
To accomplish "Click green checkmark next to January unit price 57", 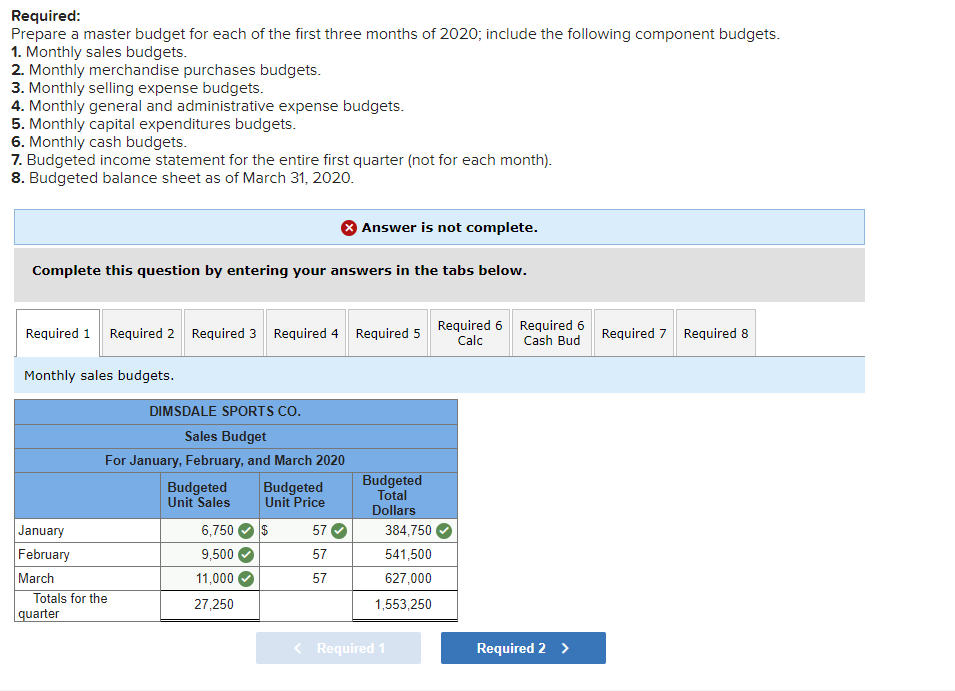I will (x=339, y=531).
